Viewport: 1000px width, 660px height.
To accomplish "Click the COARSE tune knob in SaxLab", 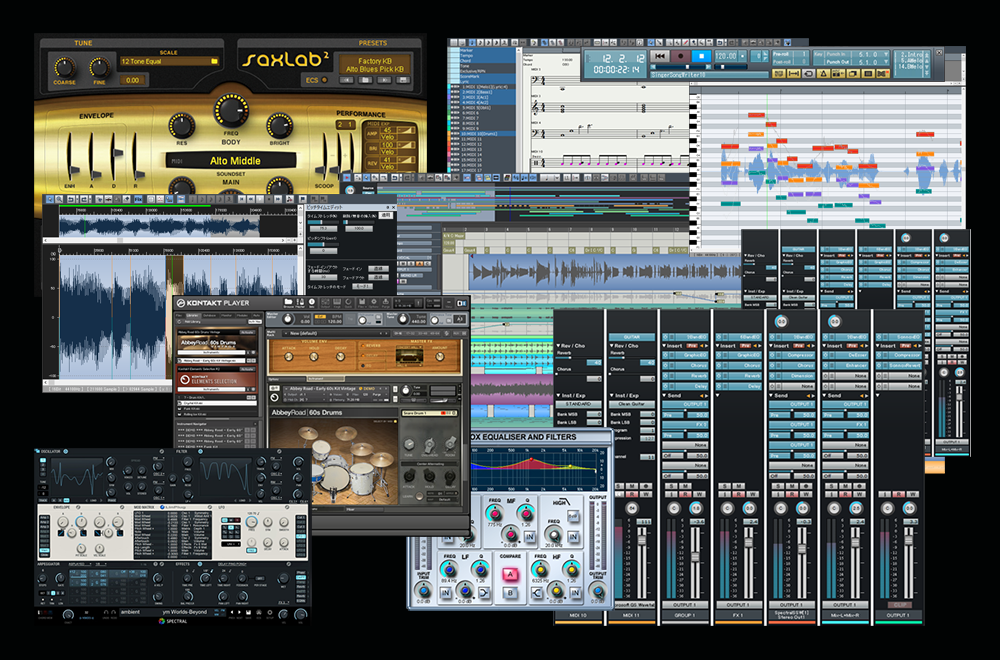I will [x=64, y=67].
